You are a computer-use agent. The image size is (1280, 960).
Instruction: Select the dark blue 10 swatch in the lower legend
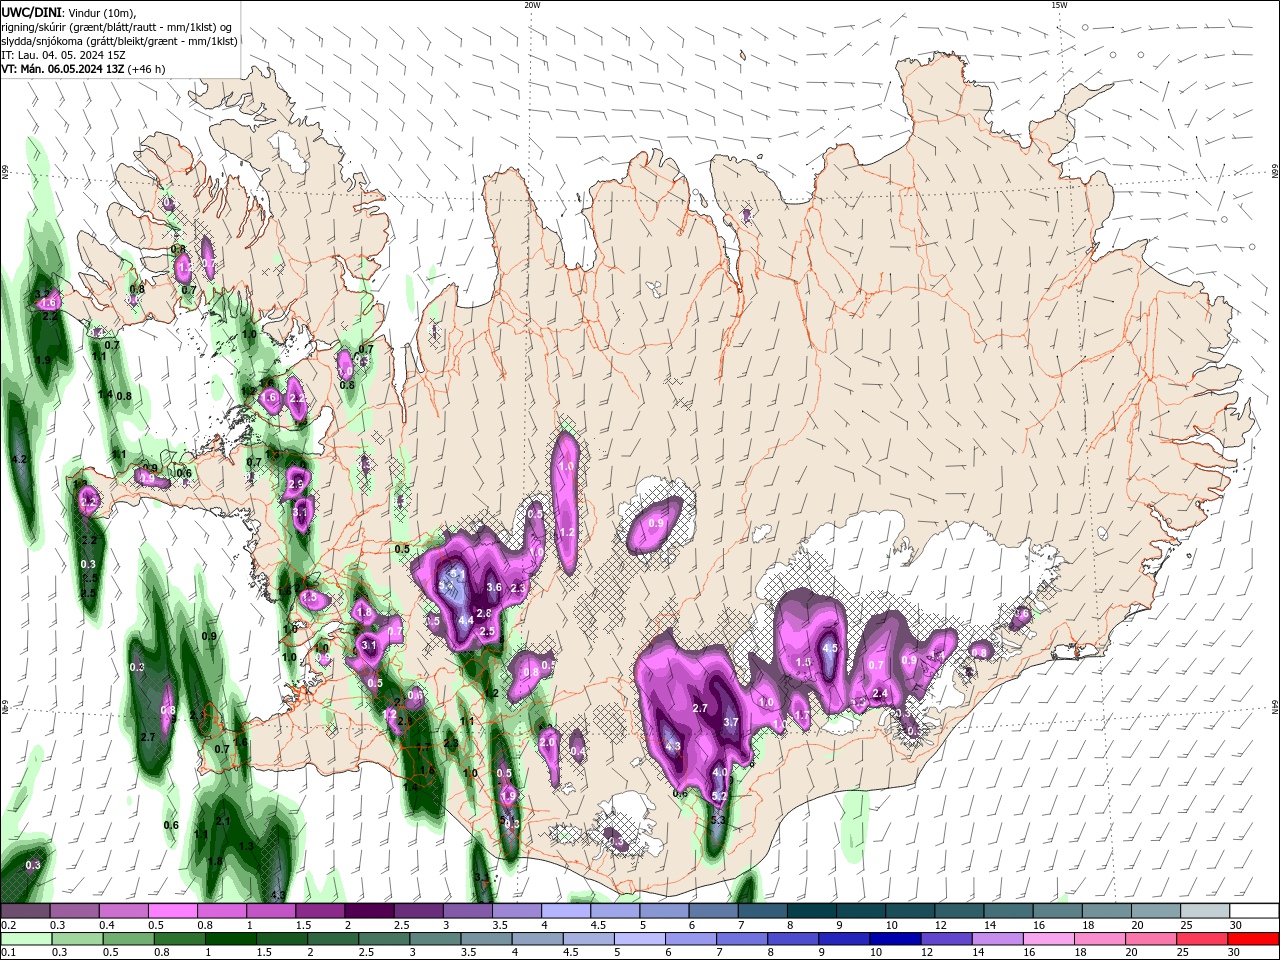pyautogui.click(x=894, y=939)
